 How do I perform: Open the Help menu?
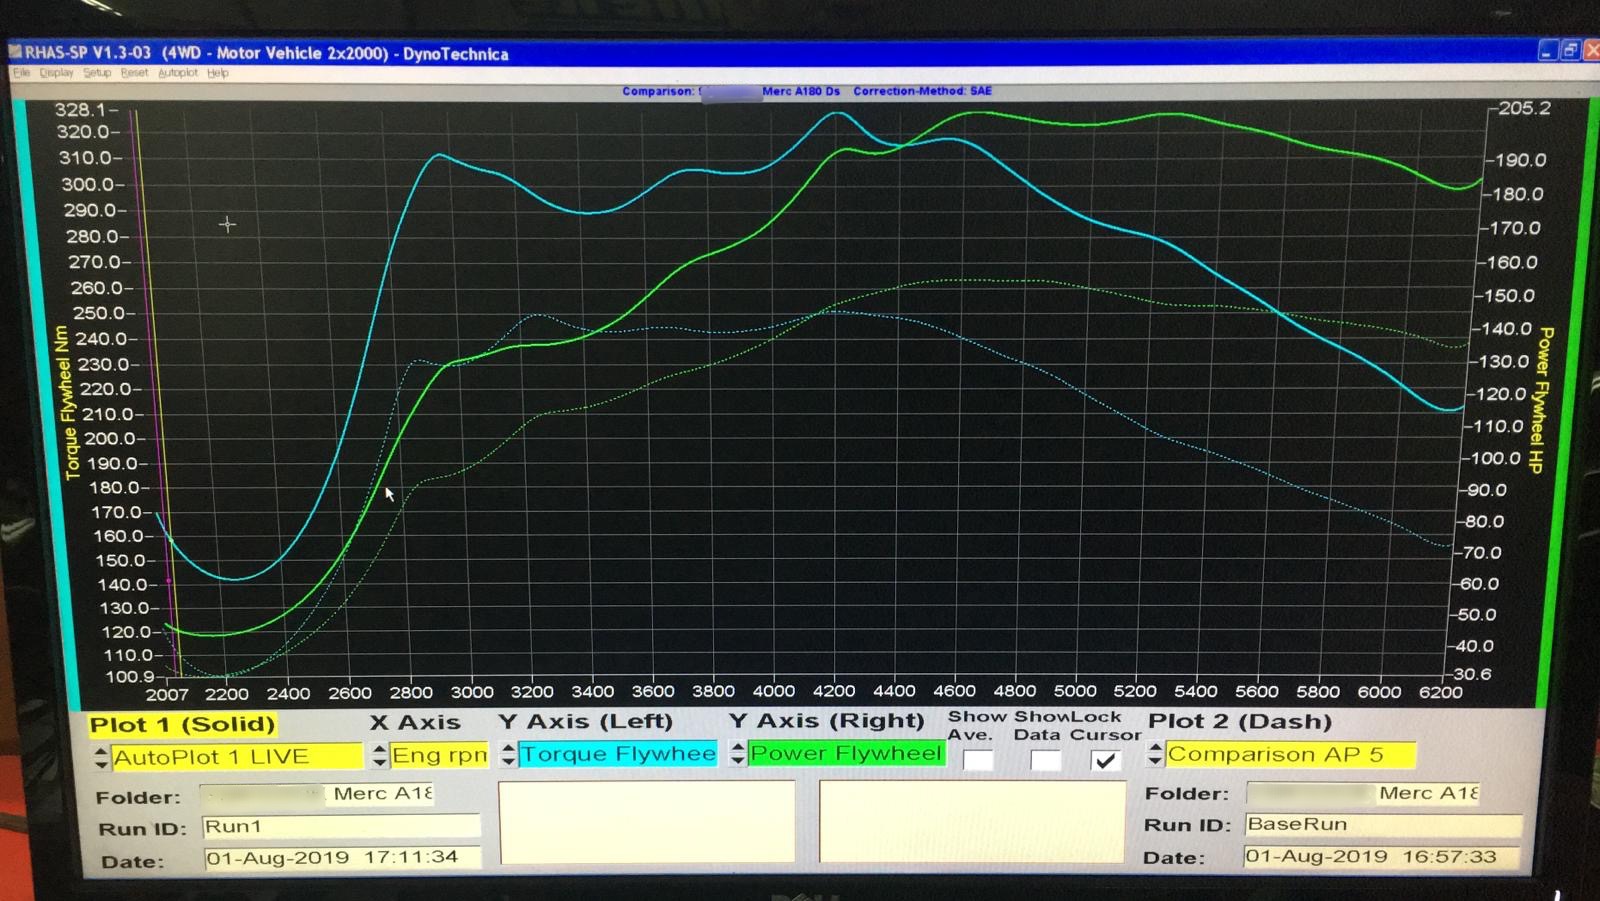tap(218, 73)
